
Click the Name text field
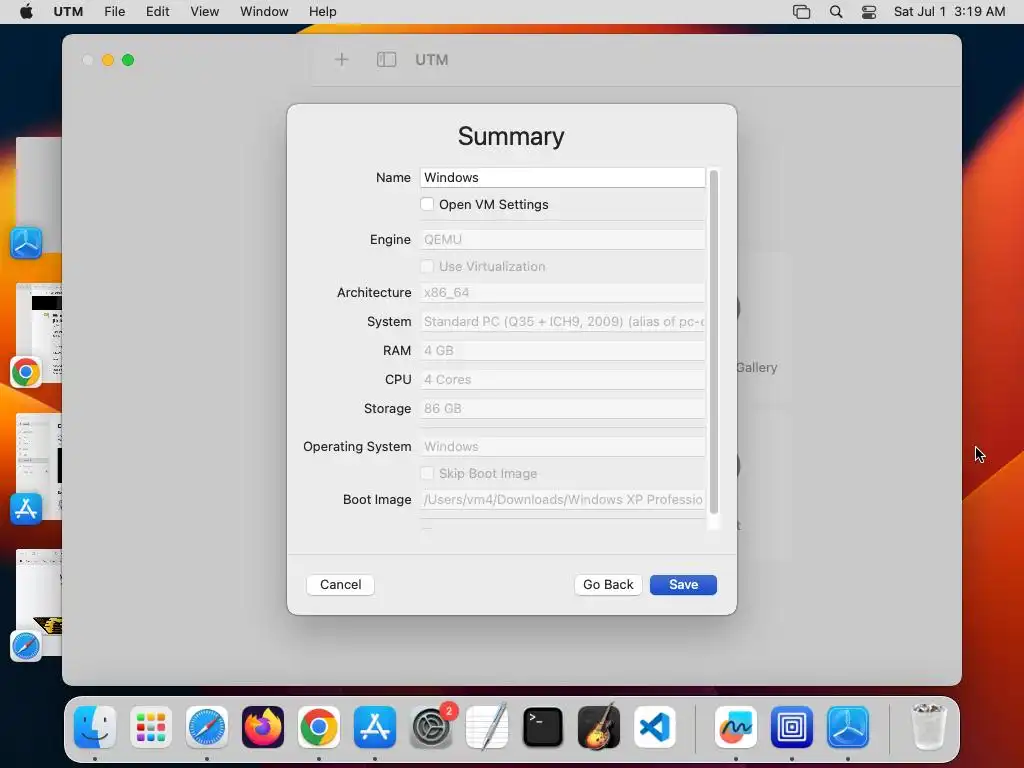point(562,178)
